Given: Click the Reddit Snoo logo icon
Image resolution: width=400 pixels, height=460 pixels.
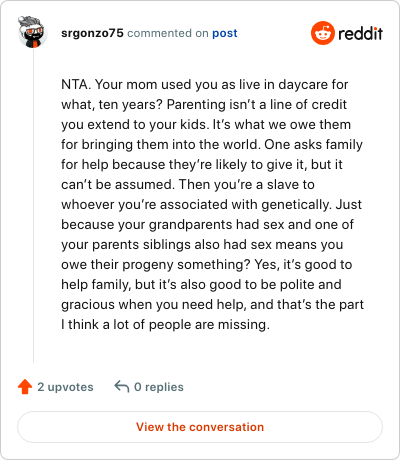Looking at the screenshot, I should 323,33.
